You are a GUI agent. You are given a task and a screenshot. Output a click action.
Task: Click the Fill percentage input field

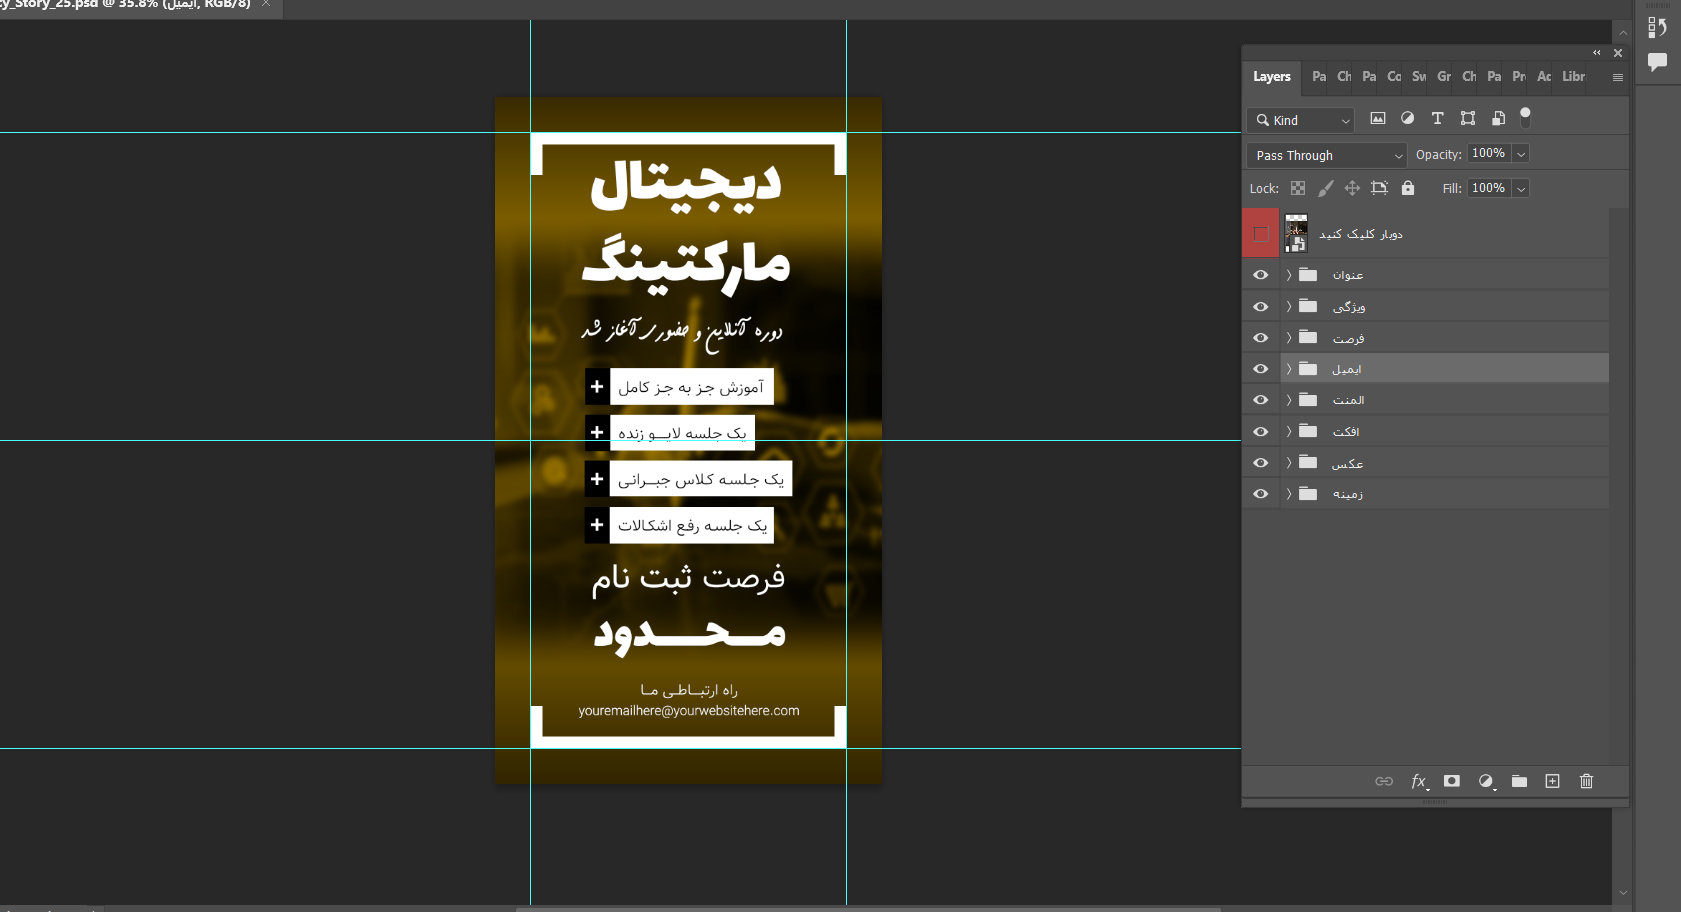point(1488,188)
